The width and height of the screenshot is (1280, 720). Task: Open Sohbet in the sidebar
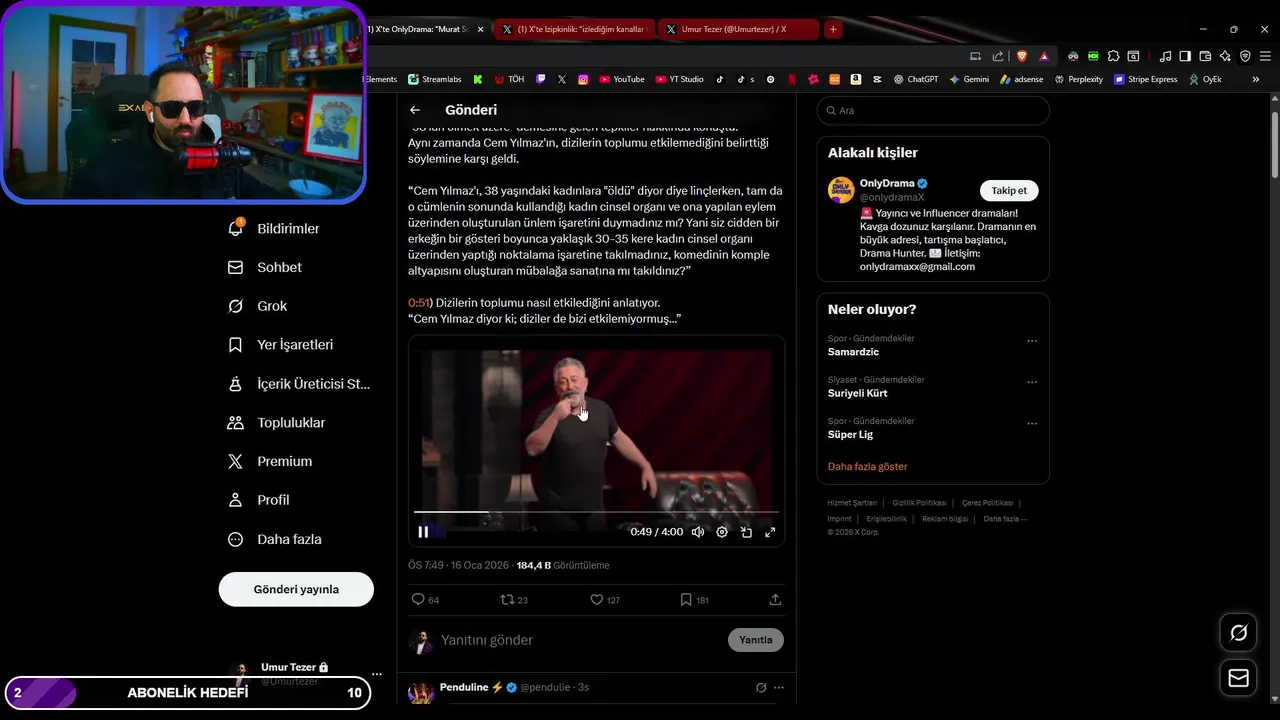pyautogui.click(x=265, y=267)
